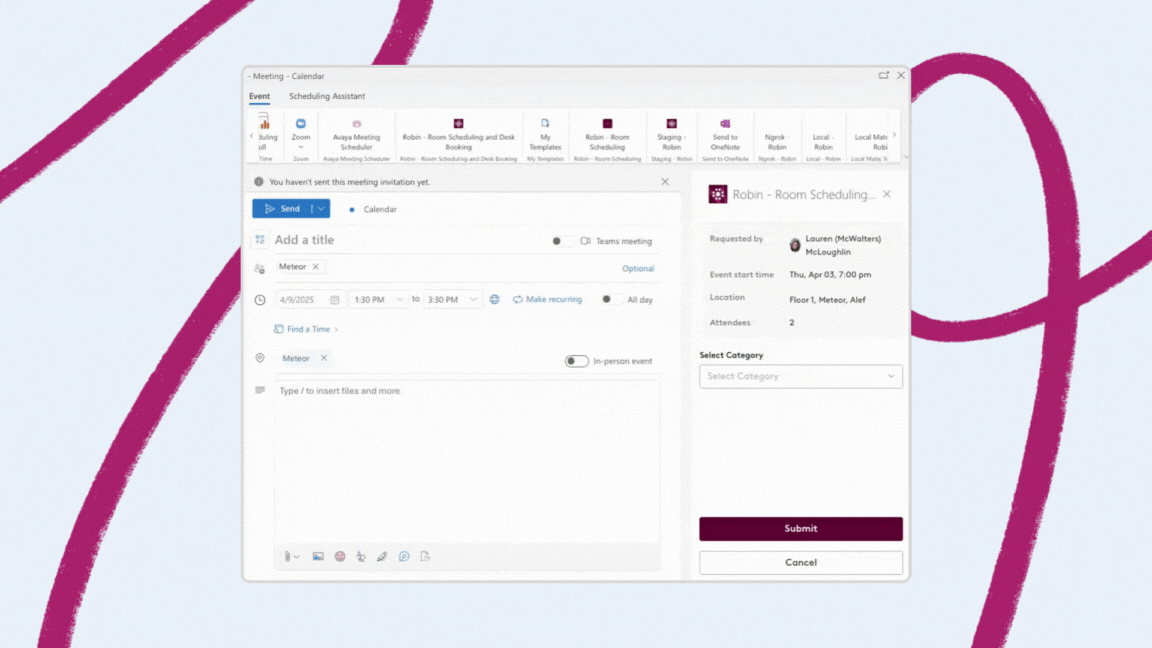
Task: Click the time zones globe icon
Action: 494,300
